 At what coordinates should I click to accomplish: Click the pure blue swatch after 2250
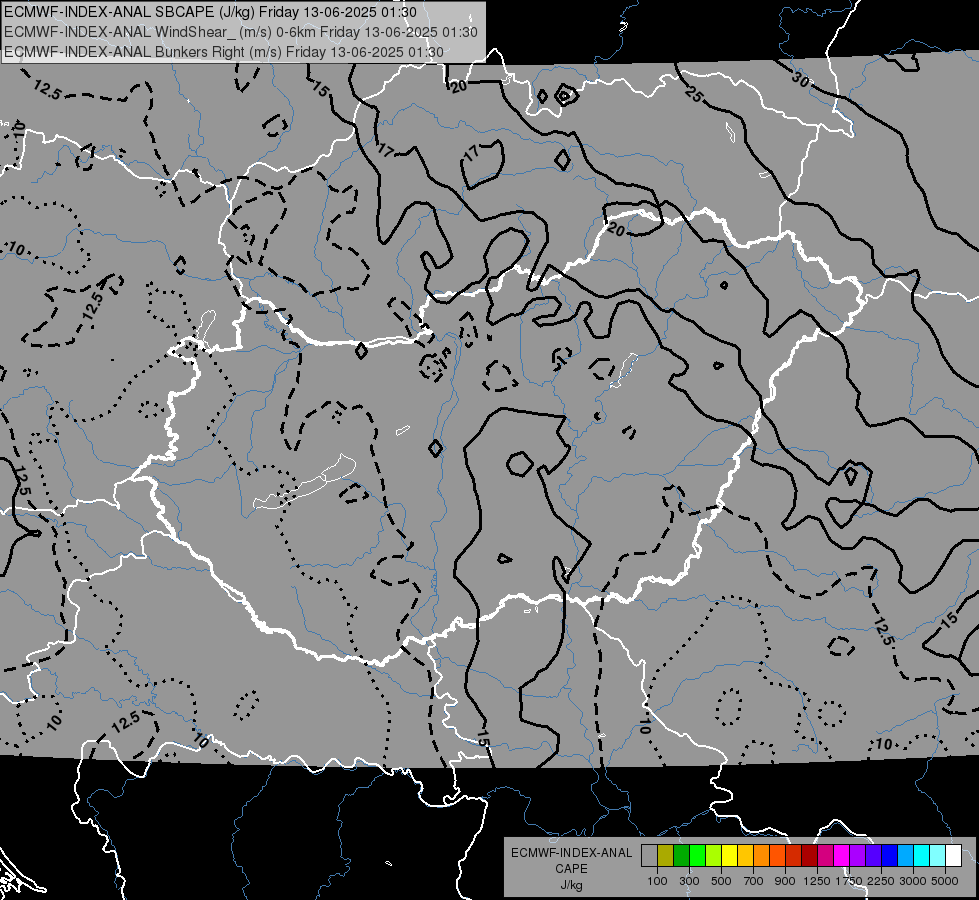889,856
